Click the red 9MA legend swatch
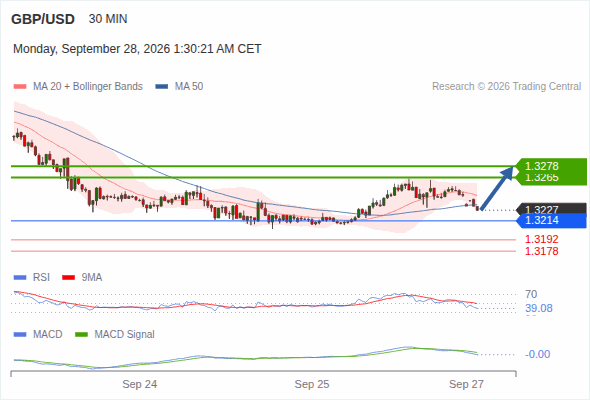Screen dimensions: 590x400 pyautogui.click(x=68, y=278)
